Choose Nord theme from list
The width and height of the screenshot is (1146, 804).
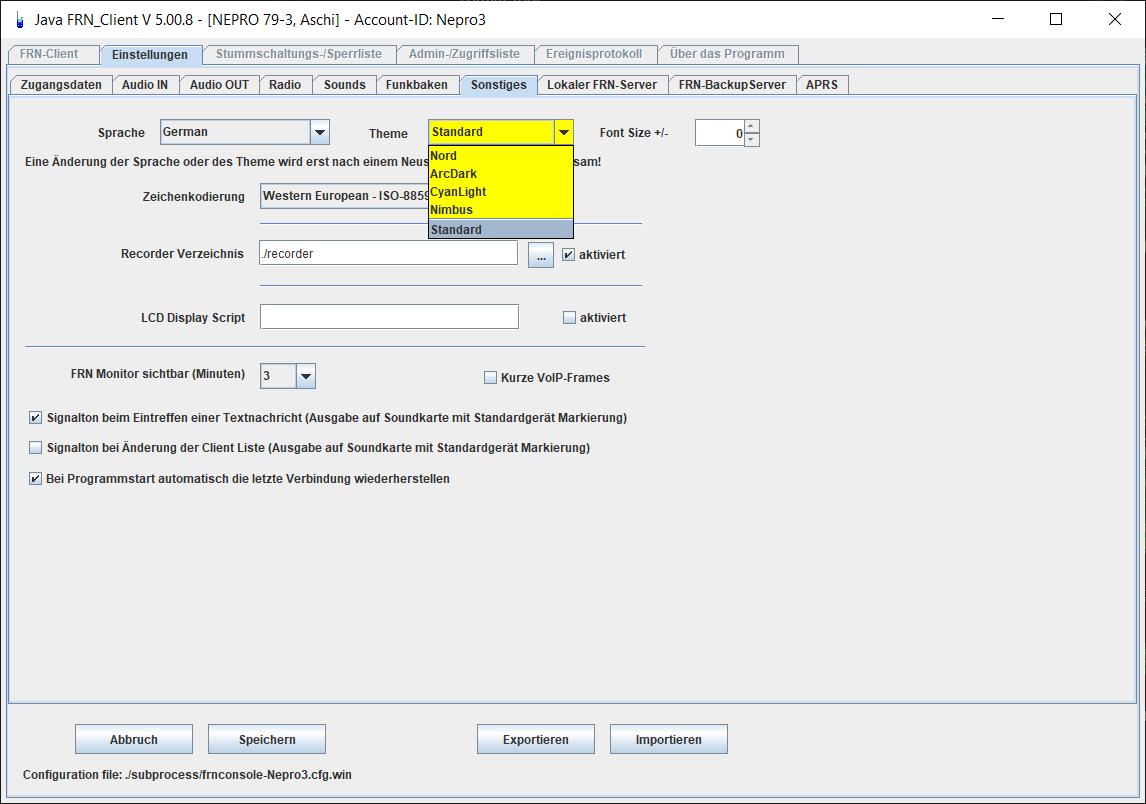point(501,156)
